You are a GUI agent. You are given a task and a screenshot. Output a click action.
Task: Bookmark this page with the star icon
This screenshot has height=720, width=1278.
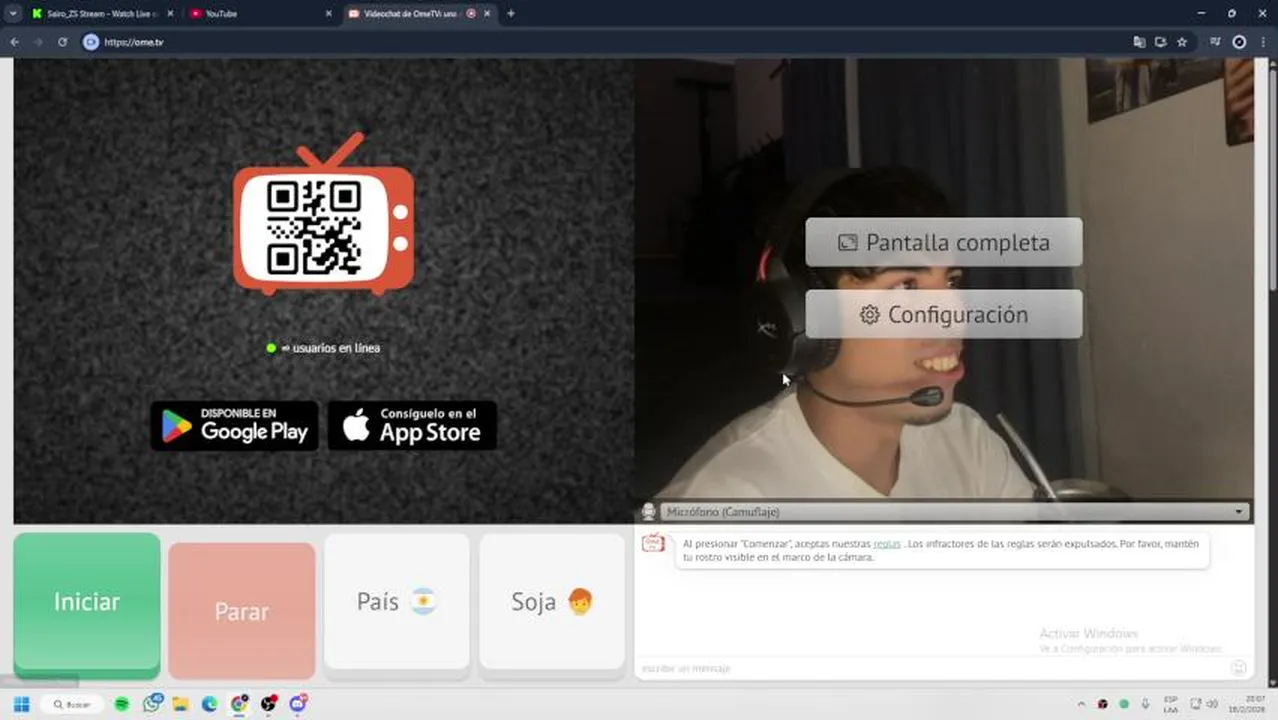tap(1182, 42)
